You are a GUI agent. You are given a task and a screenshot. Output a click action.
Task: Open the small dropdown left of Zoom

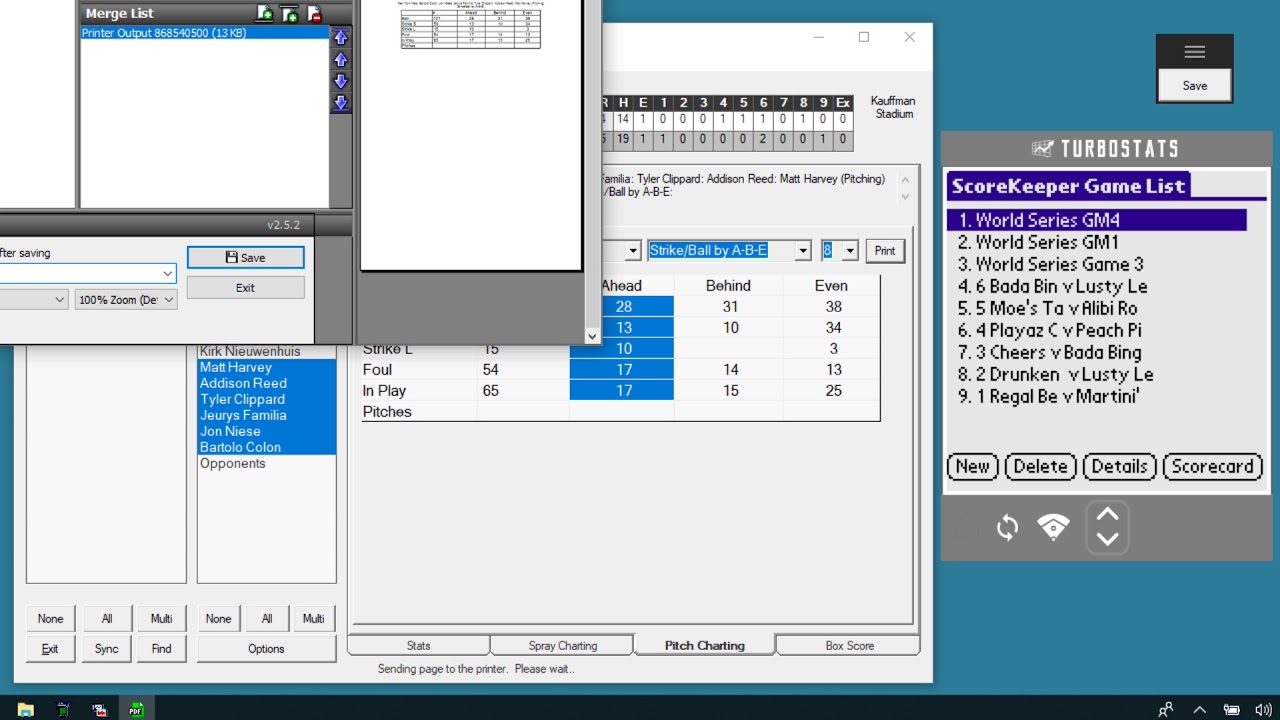34,300
